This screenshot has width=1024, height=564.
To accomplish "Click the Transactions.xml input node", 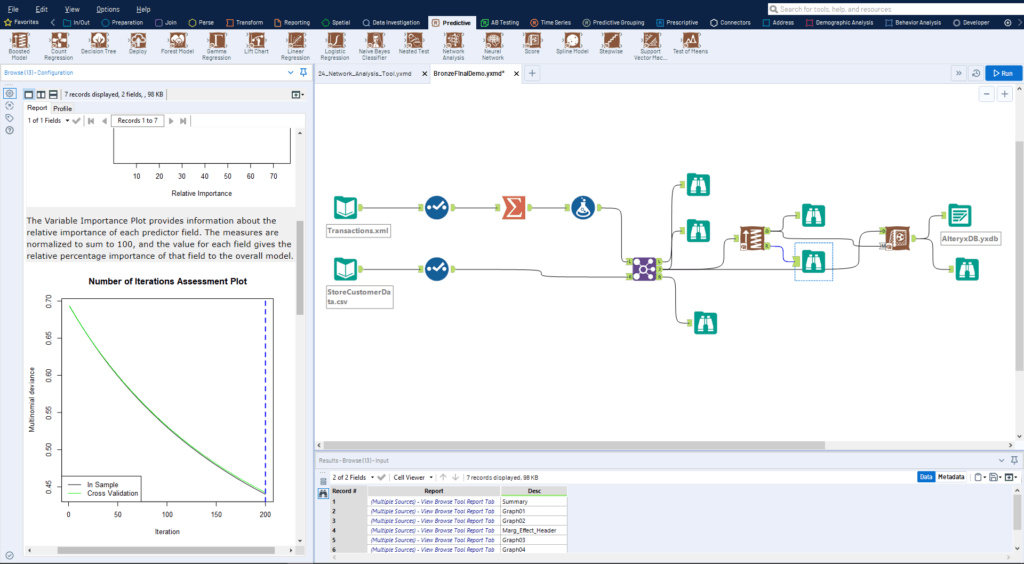I will 345,207.
